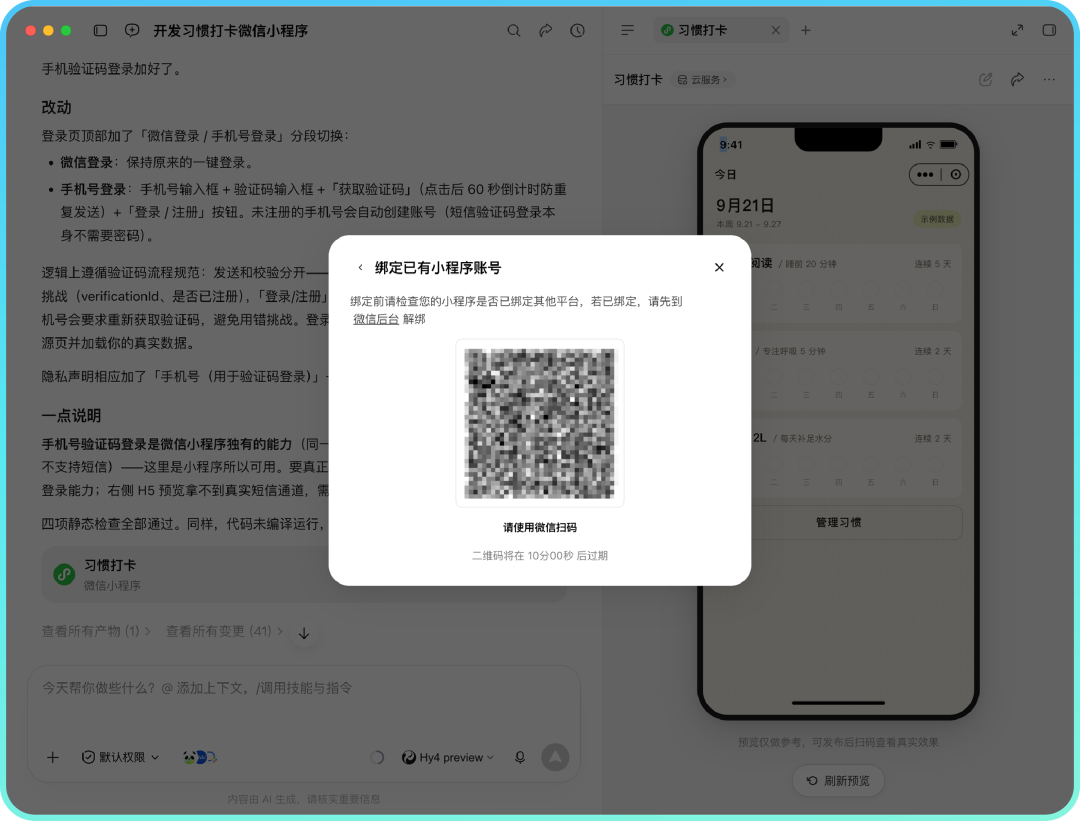Add a new tab with plus icon
Viewport: 1080px width, 821px height.
805,30
